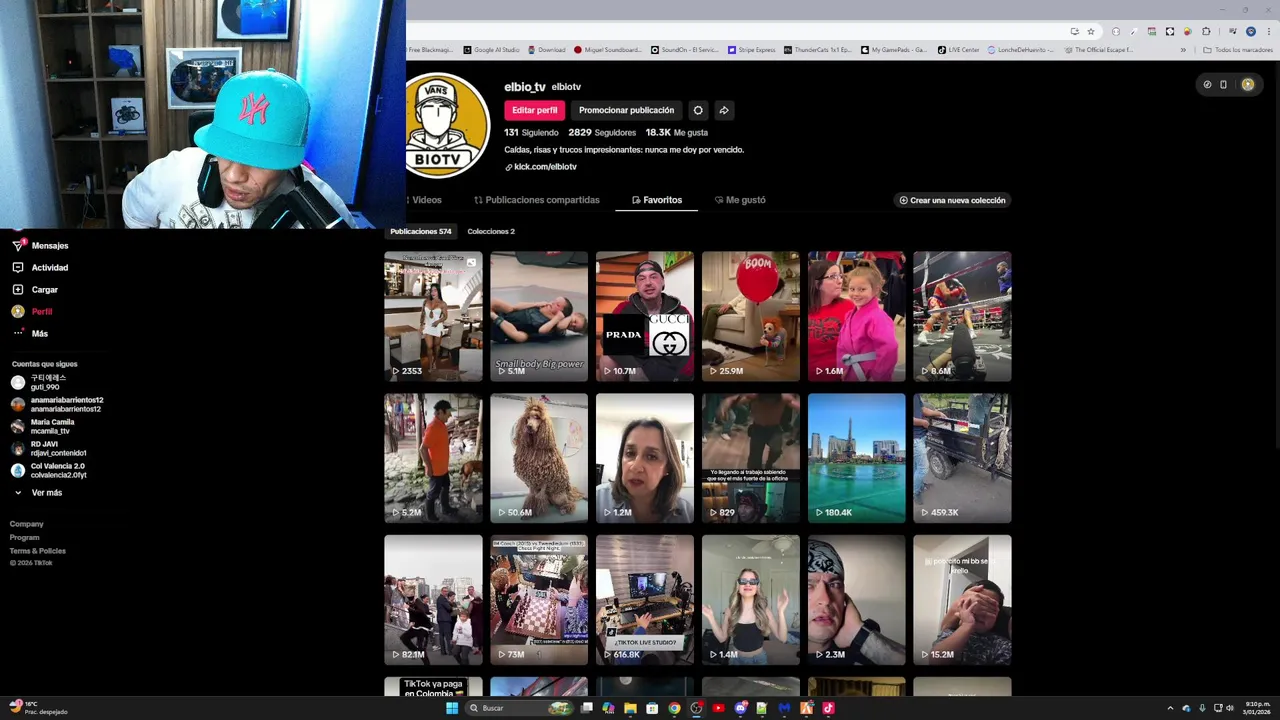Open Todos los marcadores folder
The height and width of the screenshot is (720, 1280).
(1238, 50)
